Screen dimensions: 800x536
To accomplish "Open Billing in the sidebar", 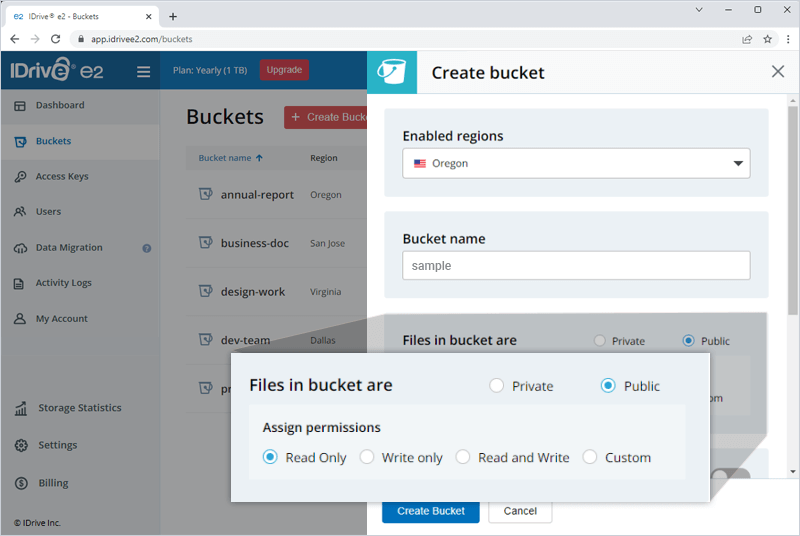I will click(53, 483).
